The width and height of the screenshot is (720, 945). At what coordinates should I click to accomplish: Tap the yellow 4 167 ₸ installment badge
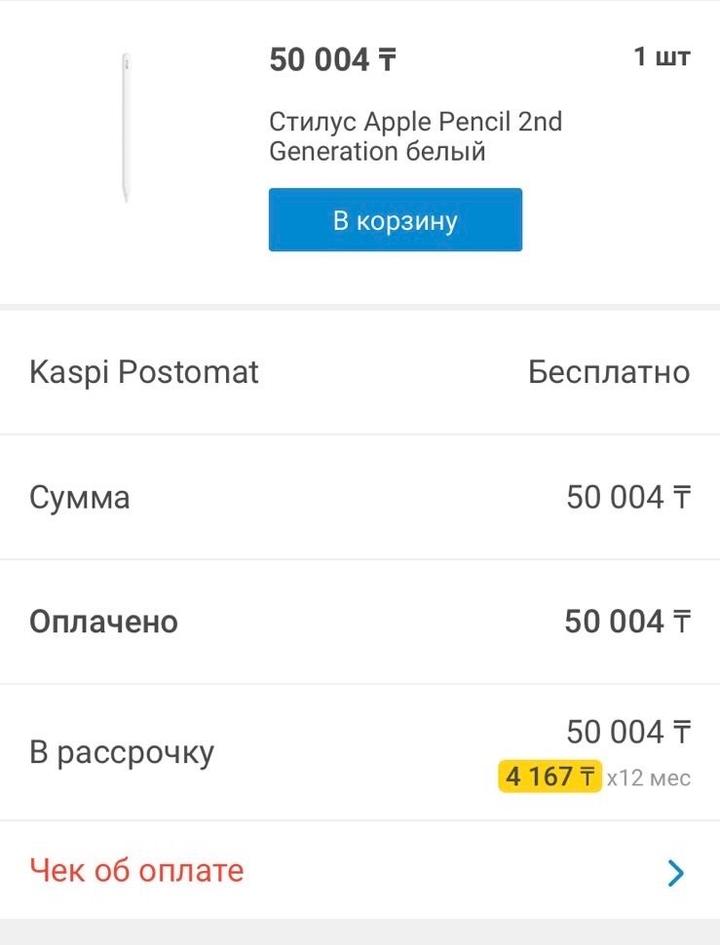pos(550,777)
